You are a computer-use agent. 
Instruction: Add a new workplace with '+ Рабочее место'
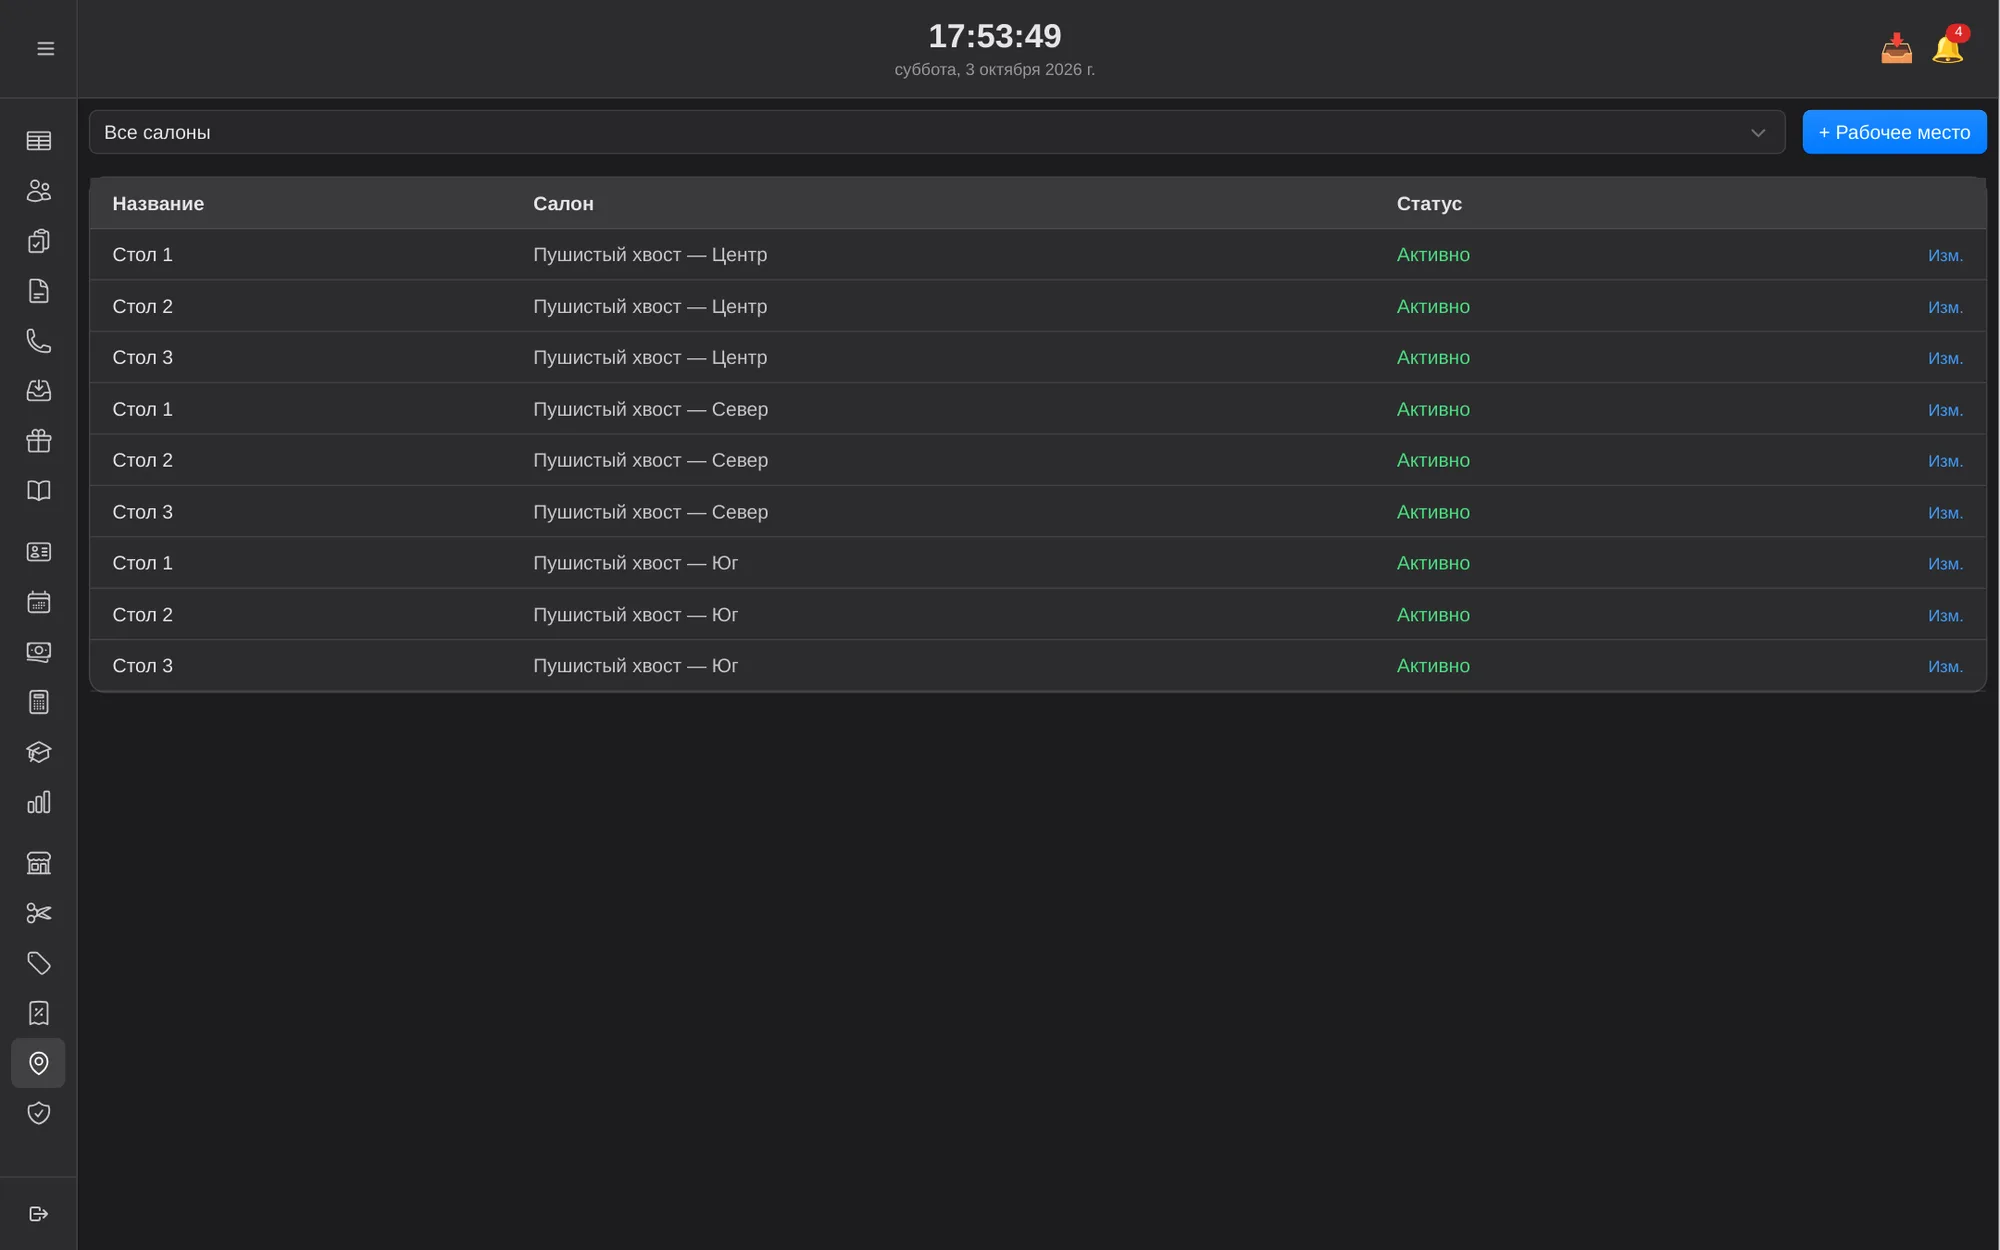coord(1894,132)
